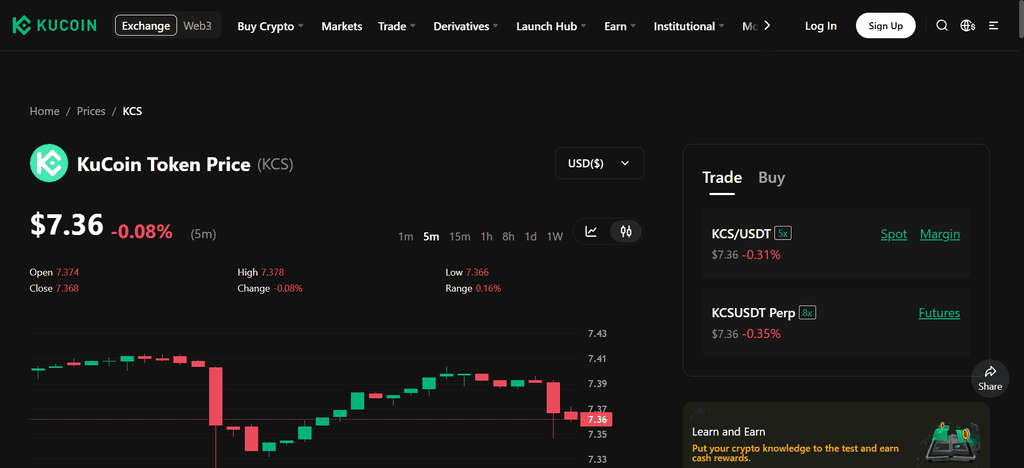Select the Web3 toggle option
1024x468 pixels.
pos(197,26)
